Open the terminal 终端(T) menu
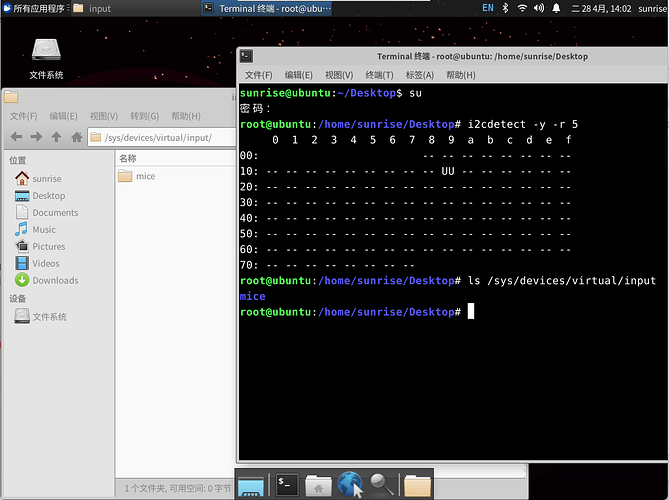The height and width of the screenshot is (500, 669). pos(379,75)
